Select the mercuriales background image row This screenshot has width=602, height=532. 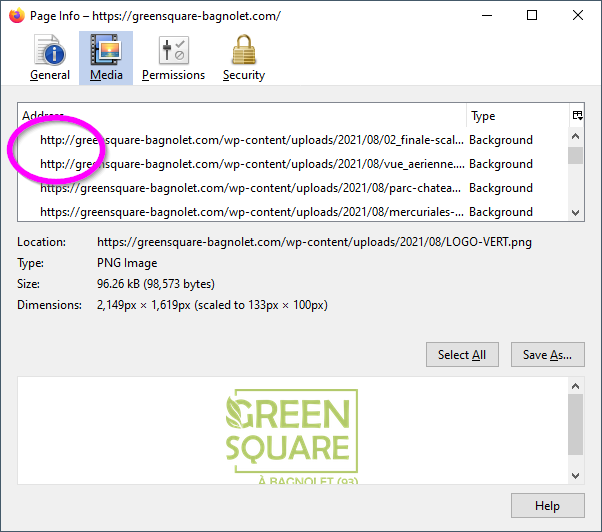coord(252,212)
